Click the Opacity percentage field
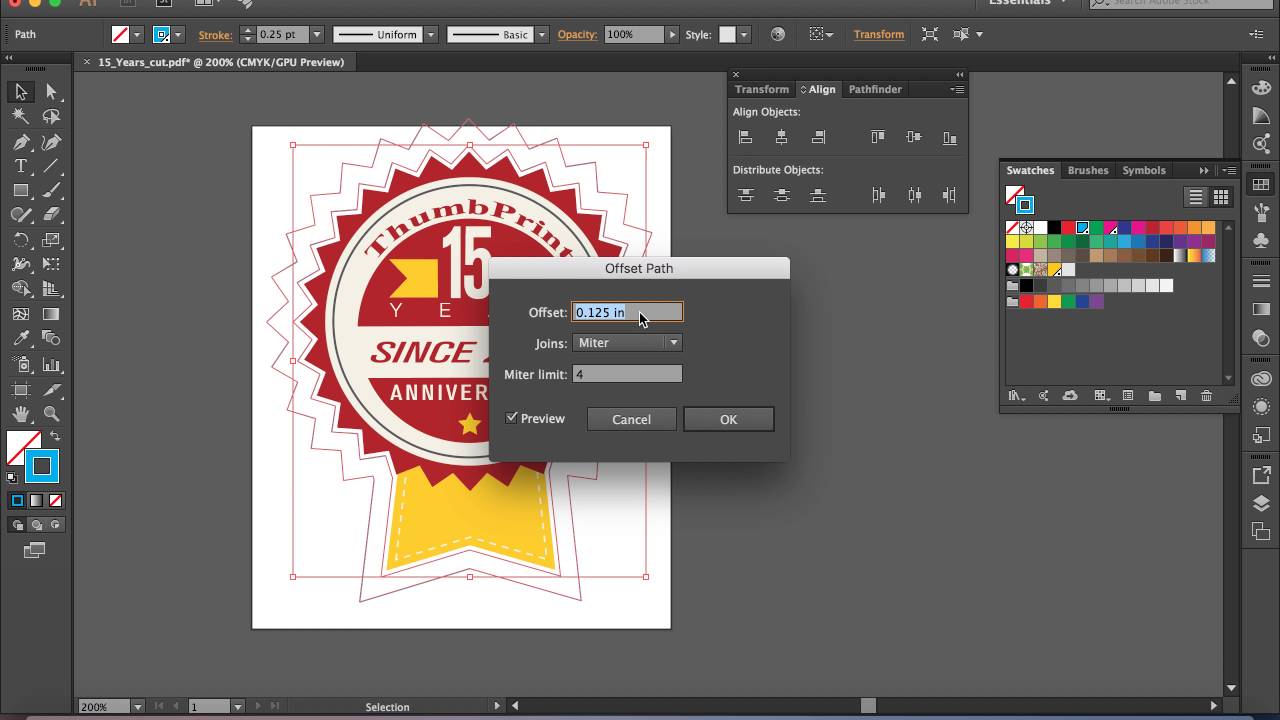1280x720 pixels. [633, 34]
